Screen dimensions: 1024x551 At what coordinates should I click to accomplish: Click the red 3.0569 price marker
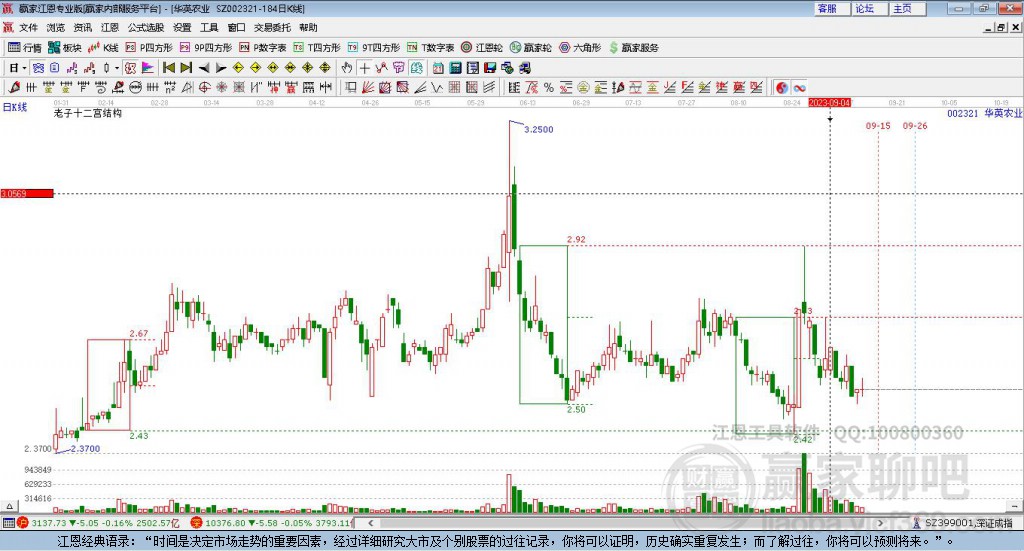tap(27, 193)
